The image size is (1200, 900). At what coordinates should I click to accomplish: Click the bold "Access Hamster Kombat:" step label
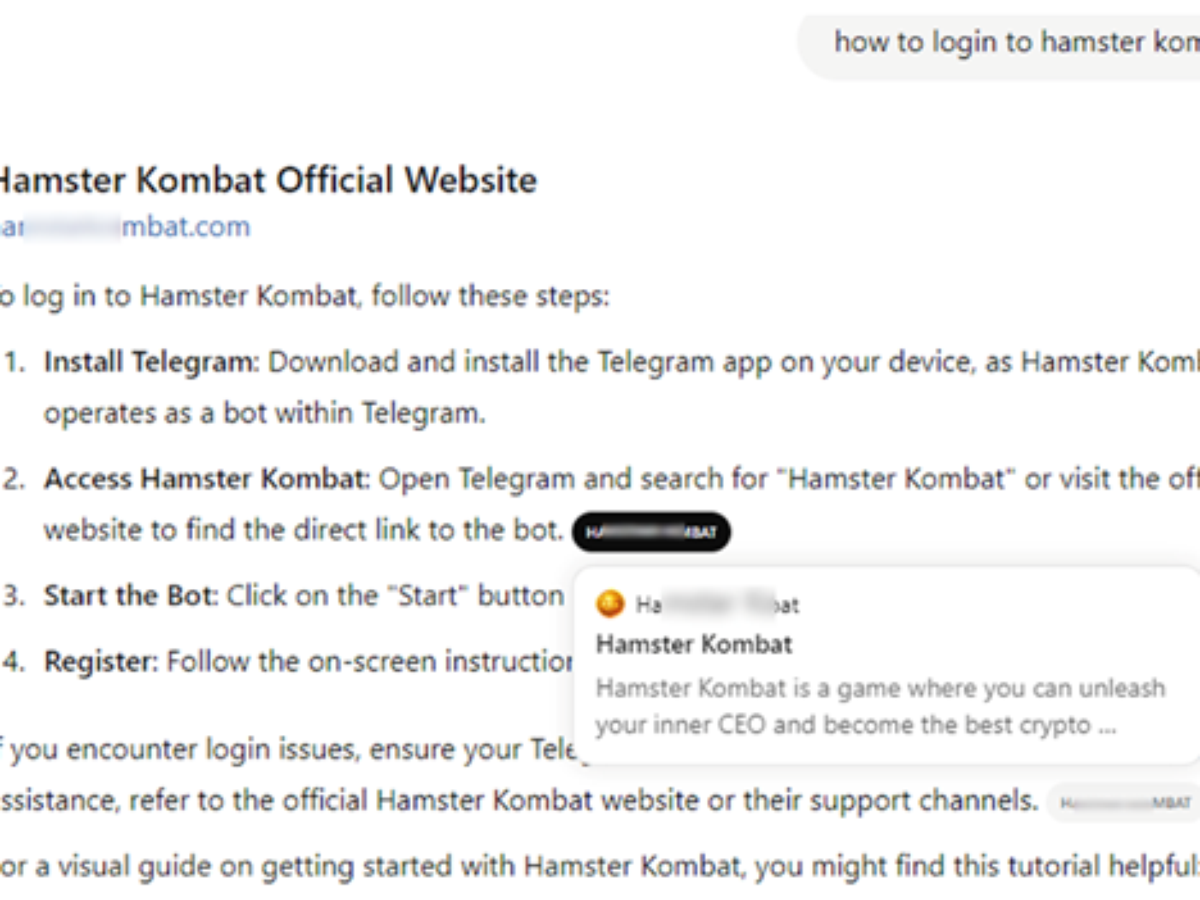point(207,479)
